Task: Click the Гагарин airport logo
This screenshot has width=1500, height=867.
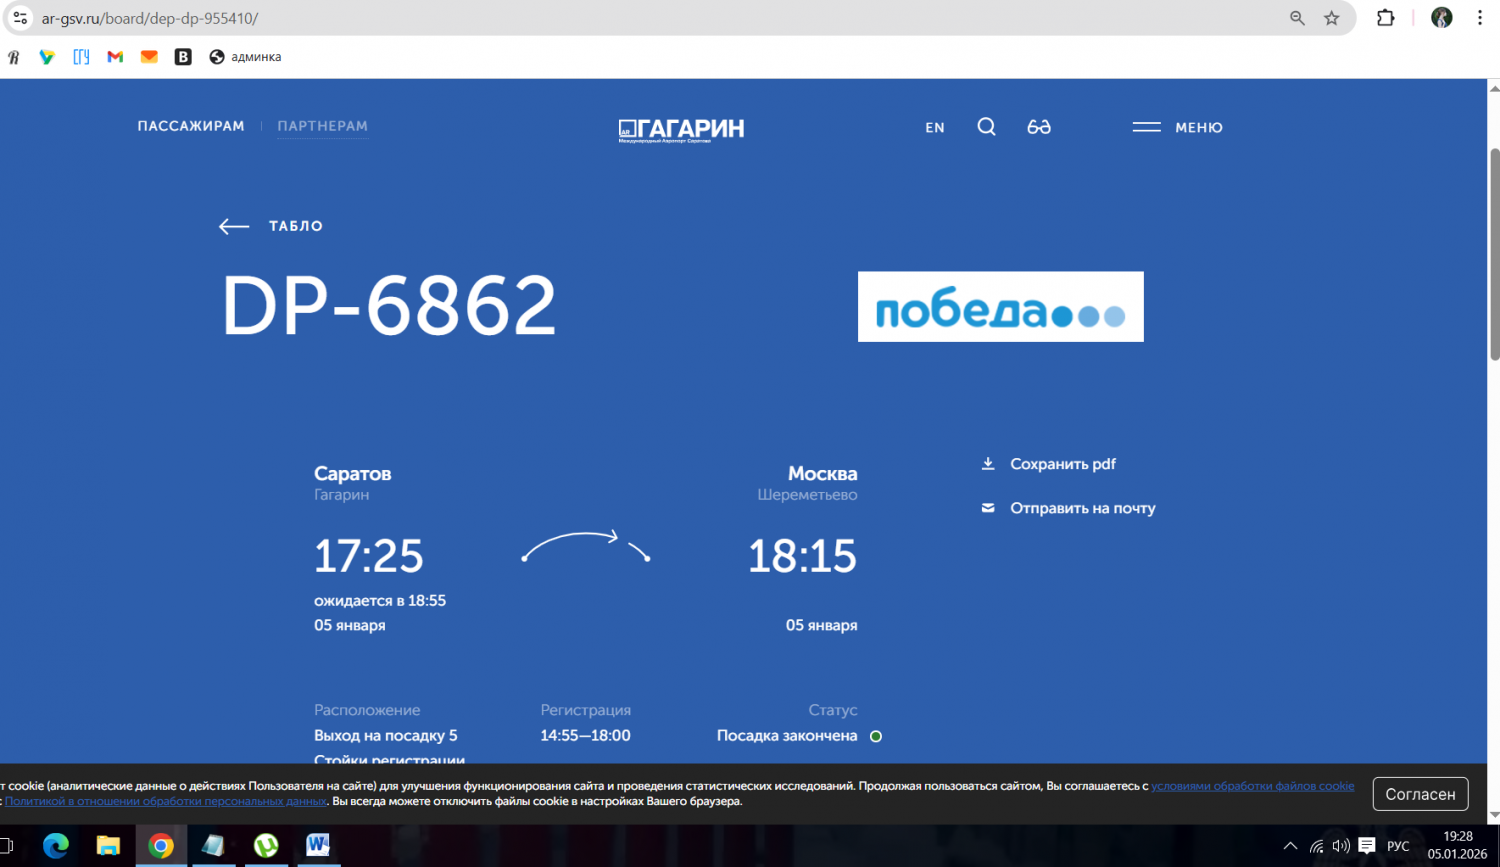Action: tap(681, 129)
